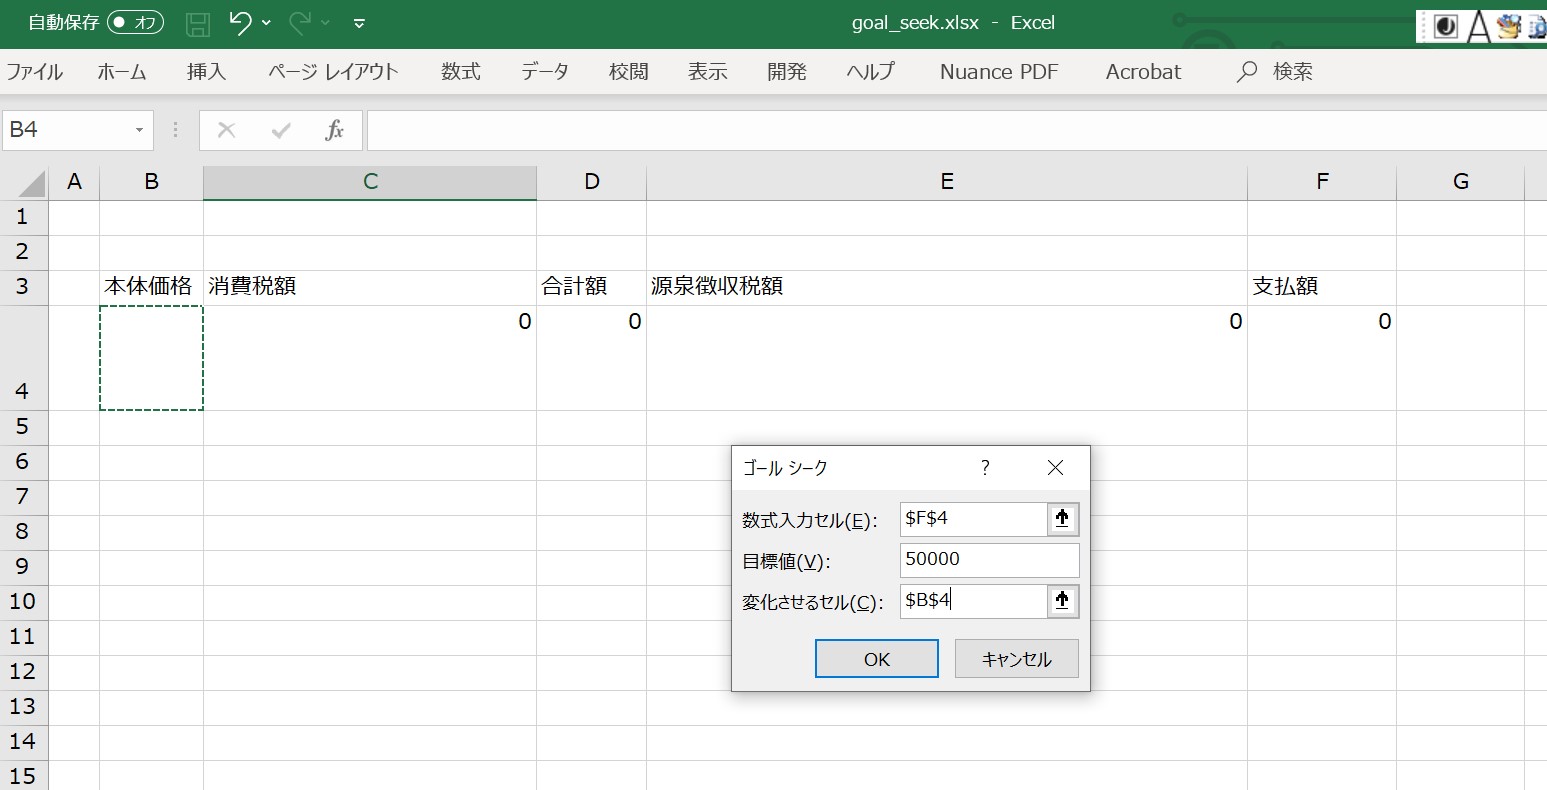The height and width of the screenshot is (790, 1547).
Task: Click キャンセル in Goal Seek dialog
Action: tap(1017, 659)
